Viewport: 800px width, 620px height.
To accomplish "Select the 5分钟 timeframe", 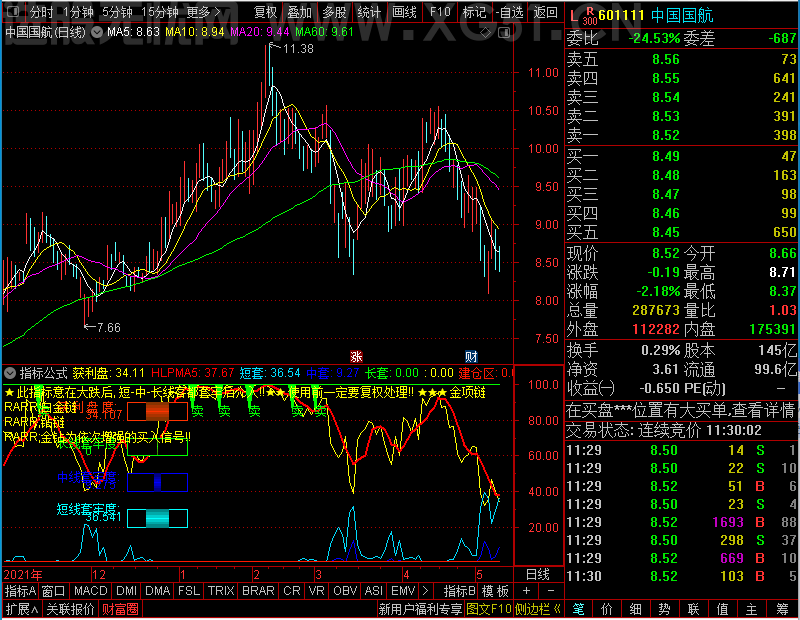I will pos(117,12).
